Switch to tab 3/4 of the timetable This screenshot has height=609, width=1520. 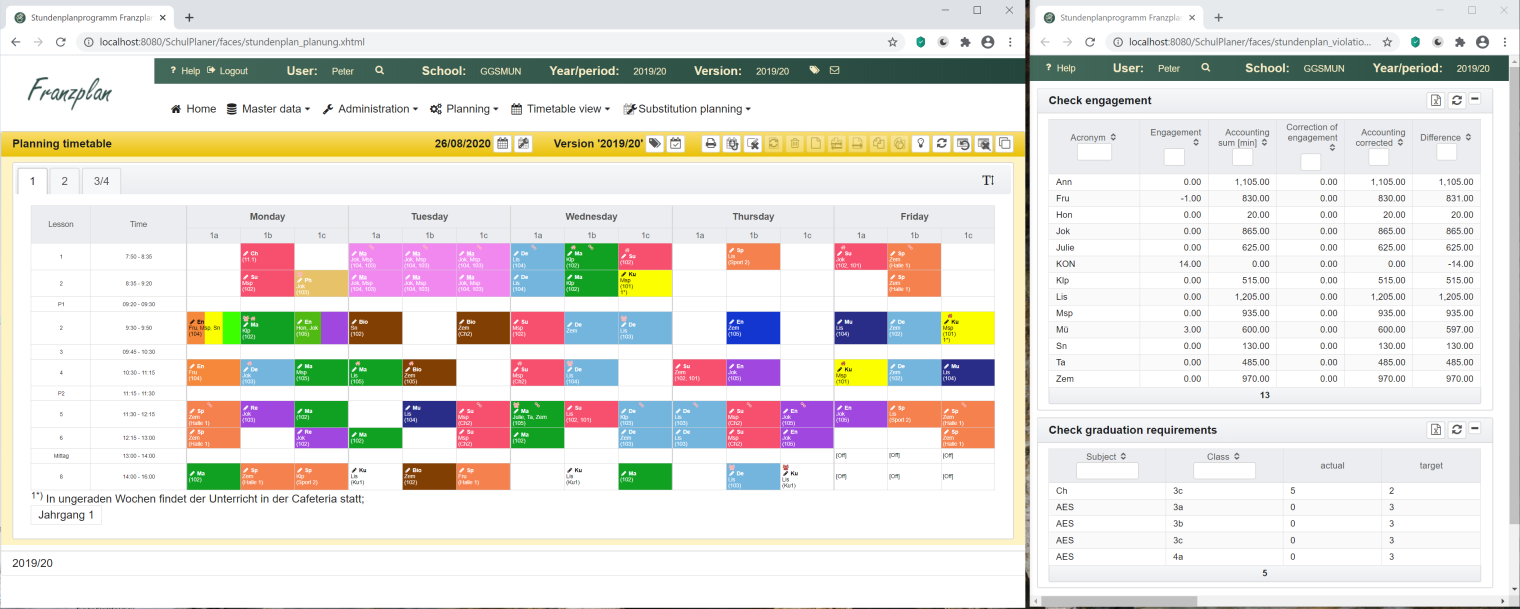101,181
